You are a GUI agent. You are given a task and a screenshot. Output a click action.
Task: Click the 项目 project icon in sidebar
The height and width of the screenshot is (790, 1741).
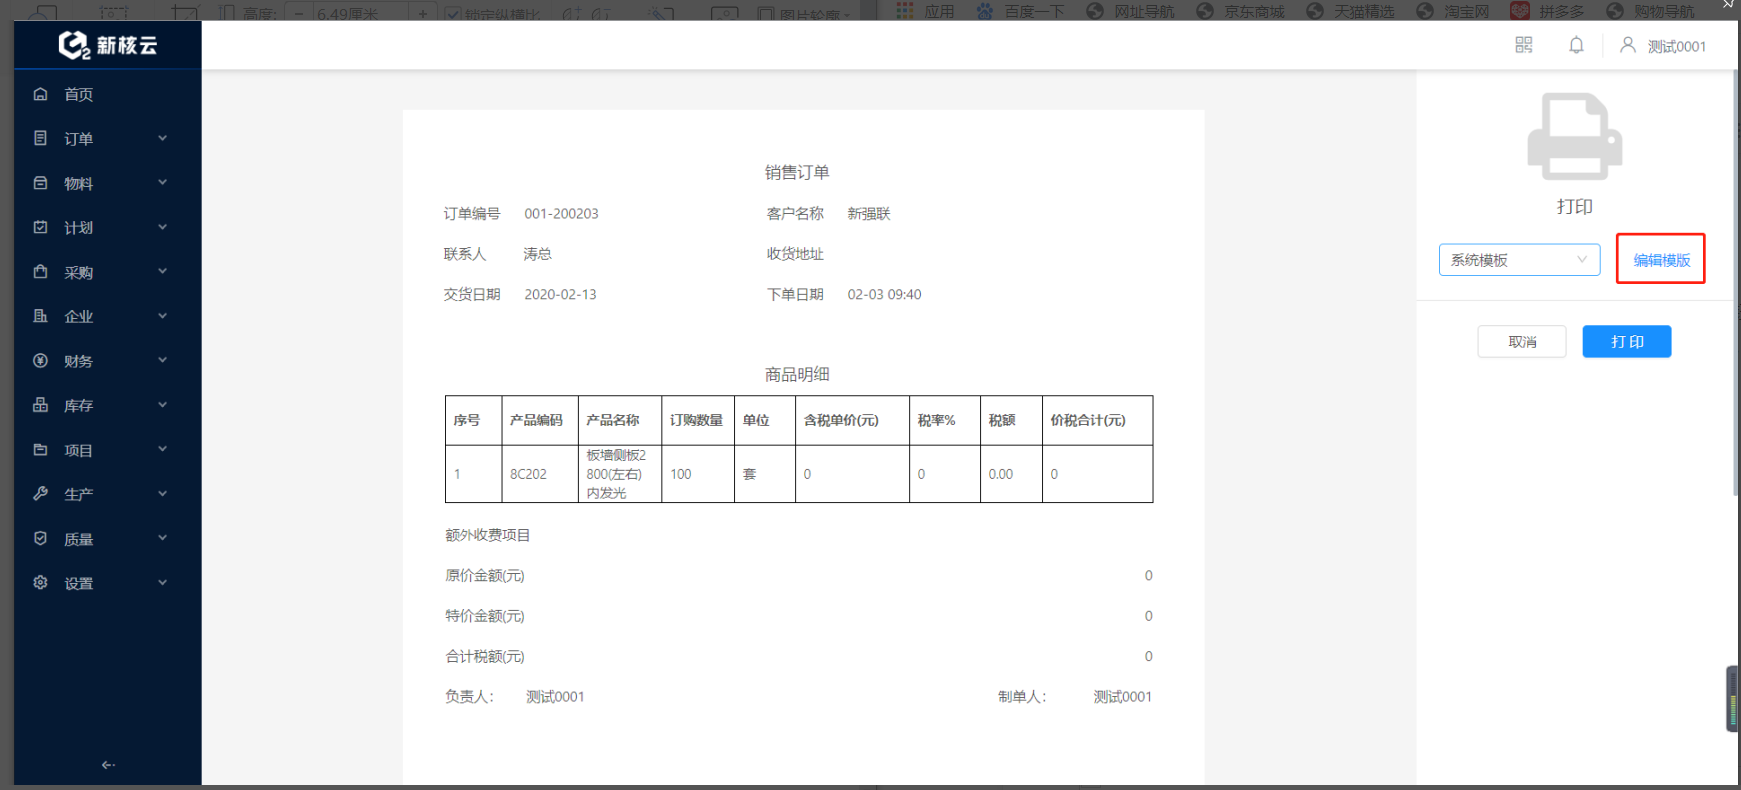40,450
